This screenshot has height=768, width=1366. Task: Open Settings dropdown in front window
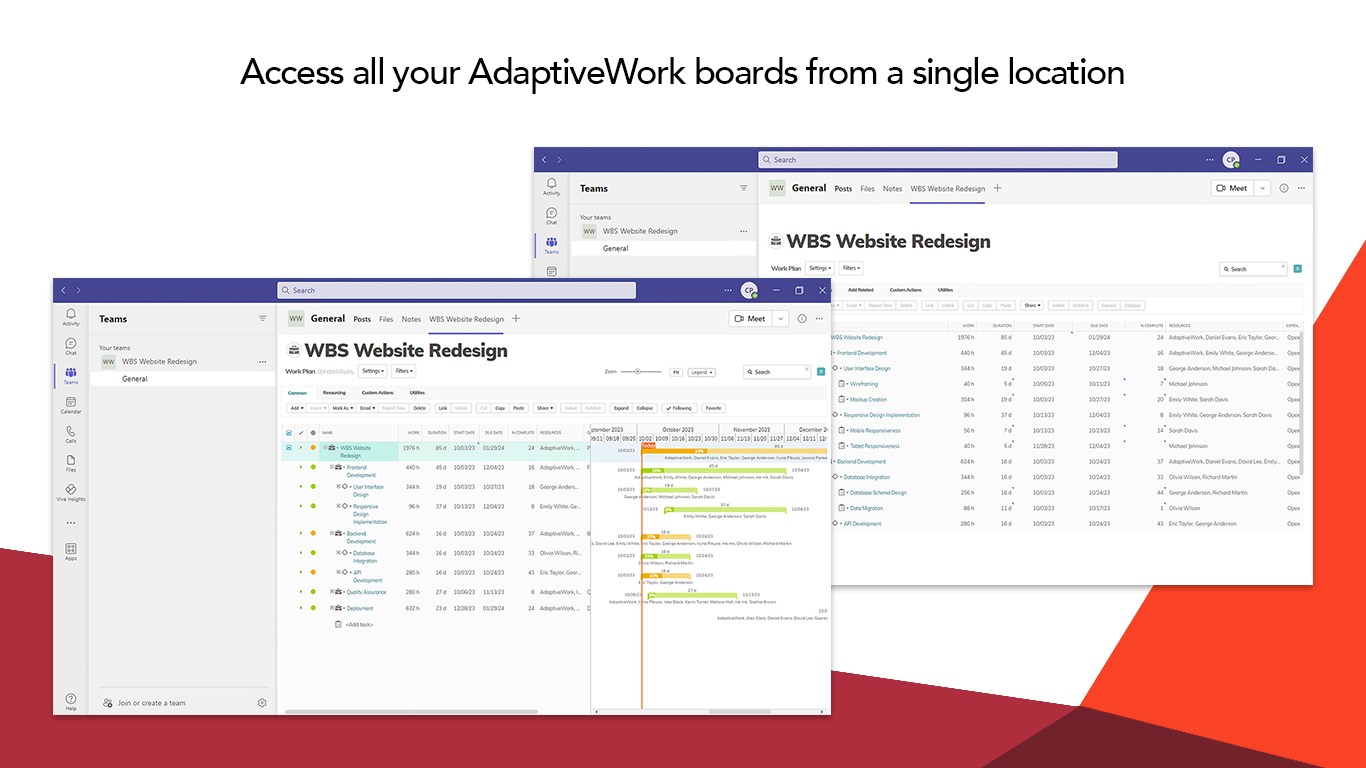point(373,371)
